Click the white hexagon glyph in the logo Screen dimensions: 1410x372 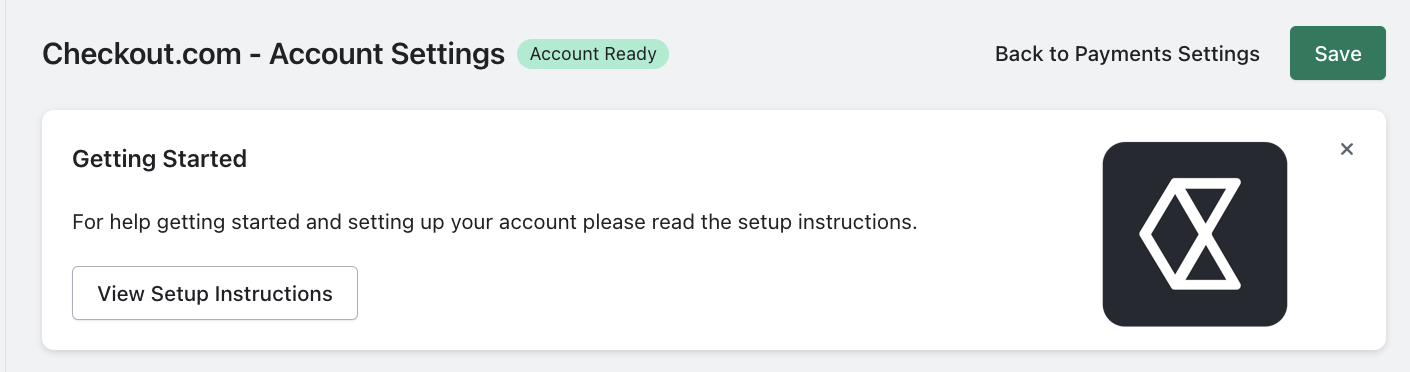(1190, 234)
